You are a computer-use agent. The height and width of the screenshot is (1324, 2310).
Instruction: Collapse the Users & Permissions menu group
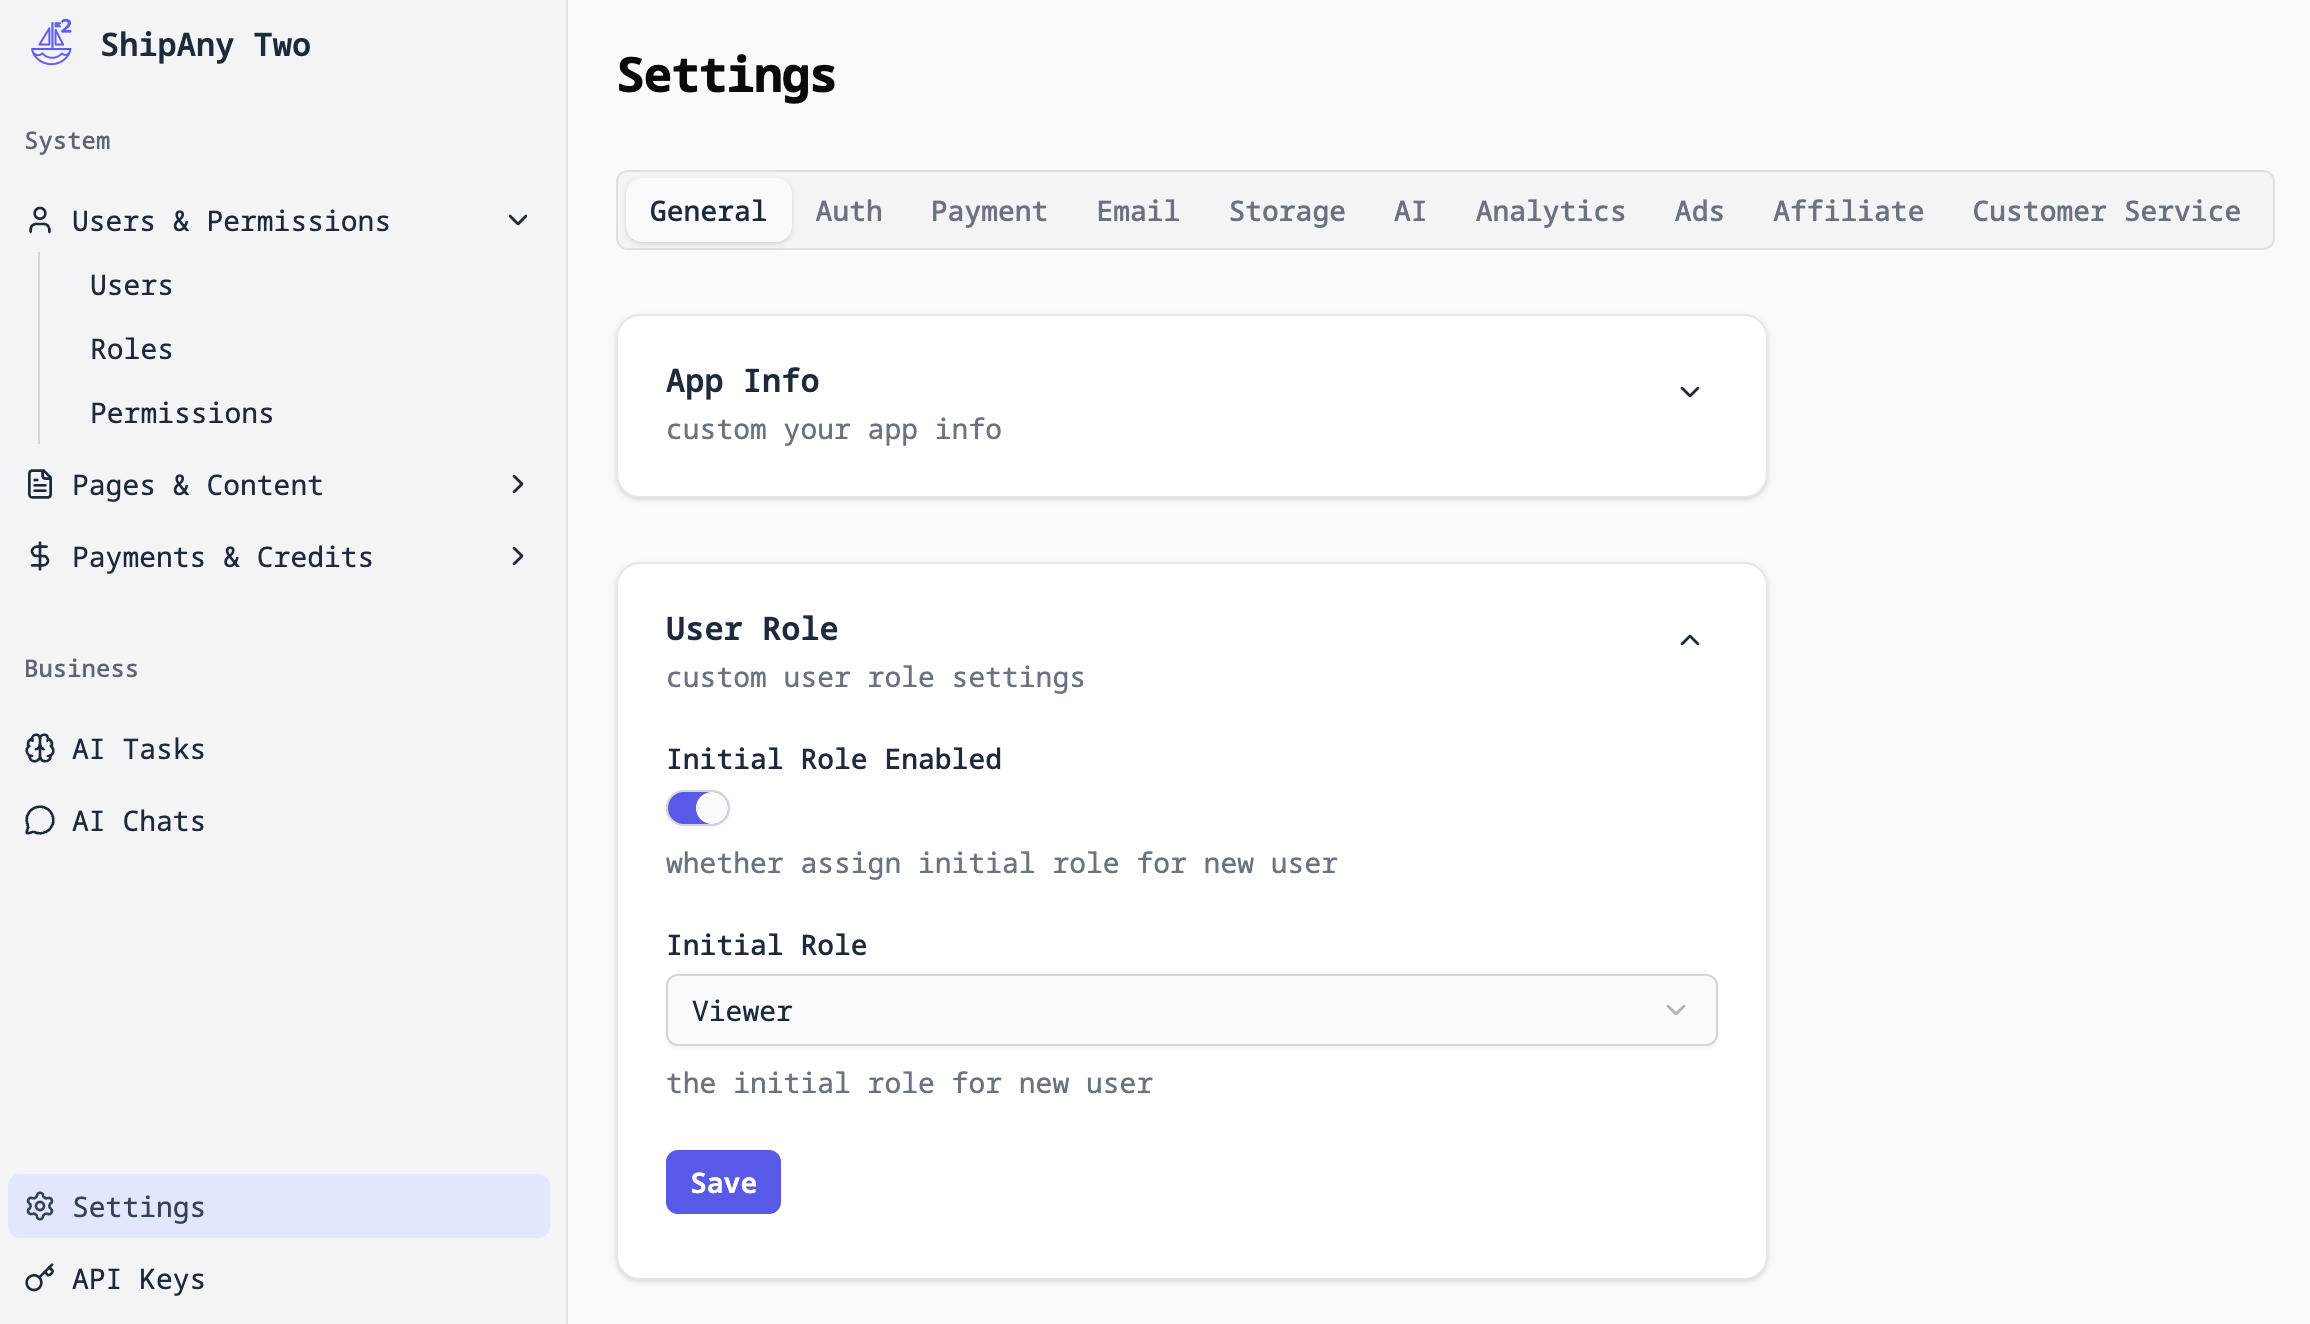(517, 220)
